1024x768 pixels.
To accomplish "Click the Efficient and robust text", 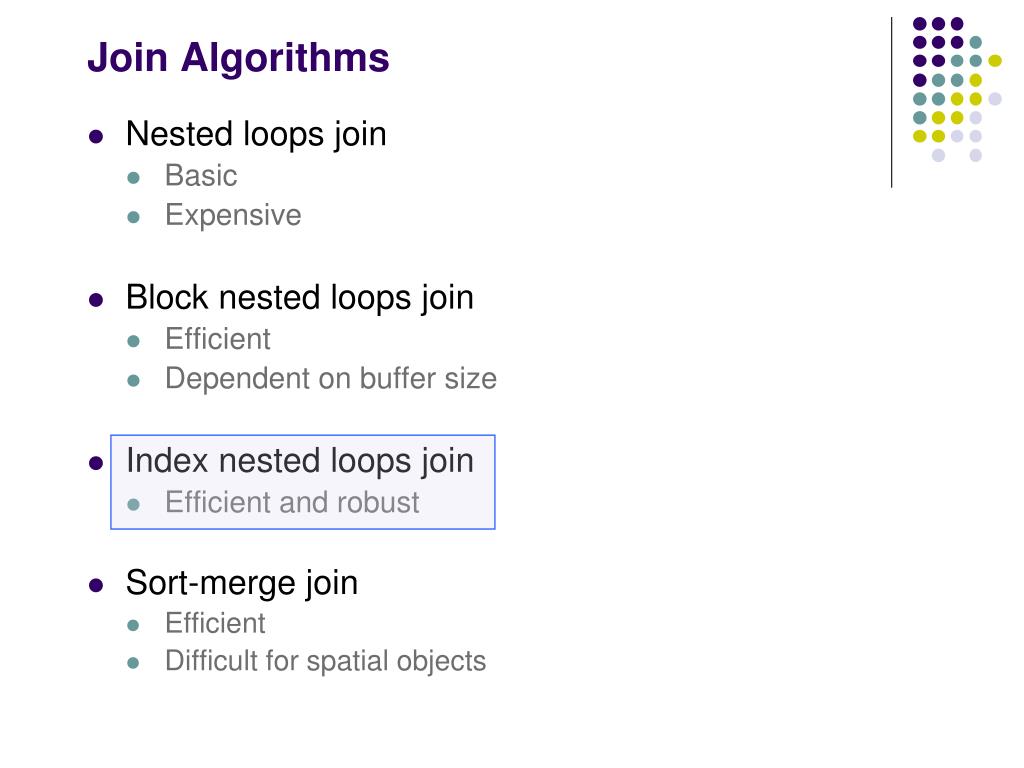I will tap(292, 502).
